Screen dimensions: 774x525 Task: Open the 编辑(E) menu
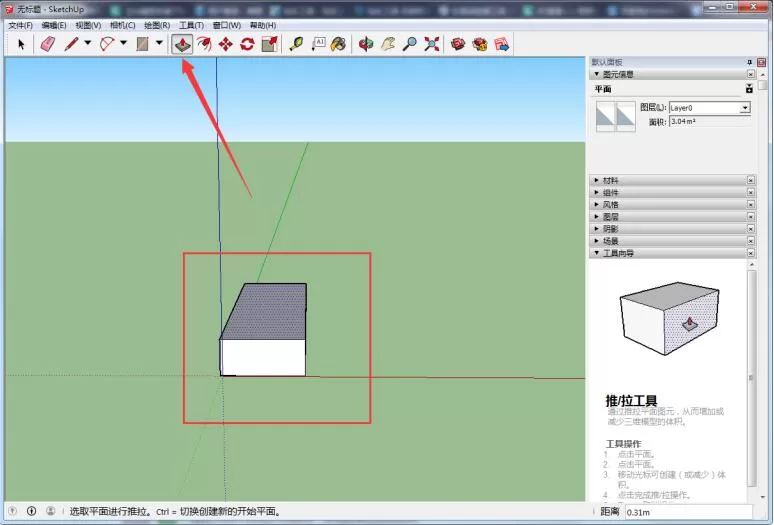point(54,25)
